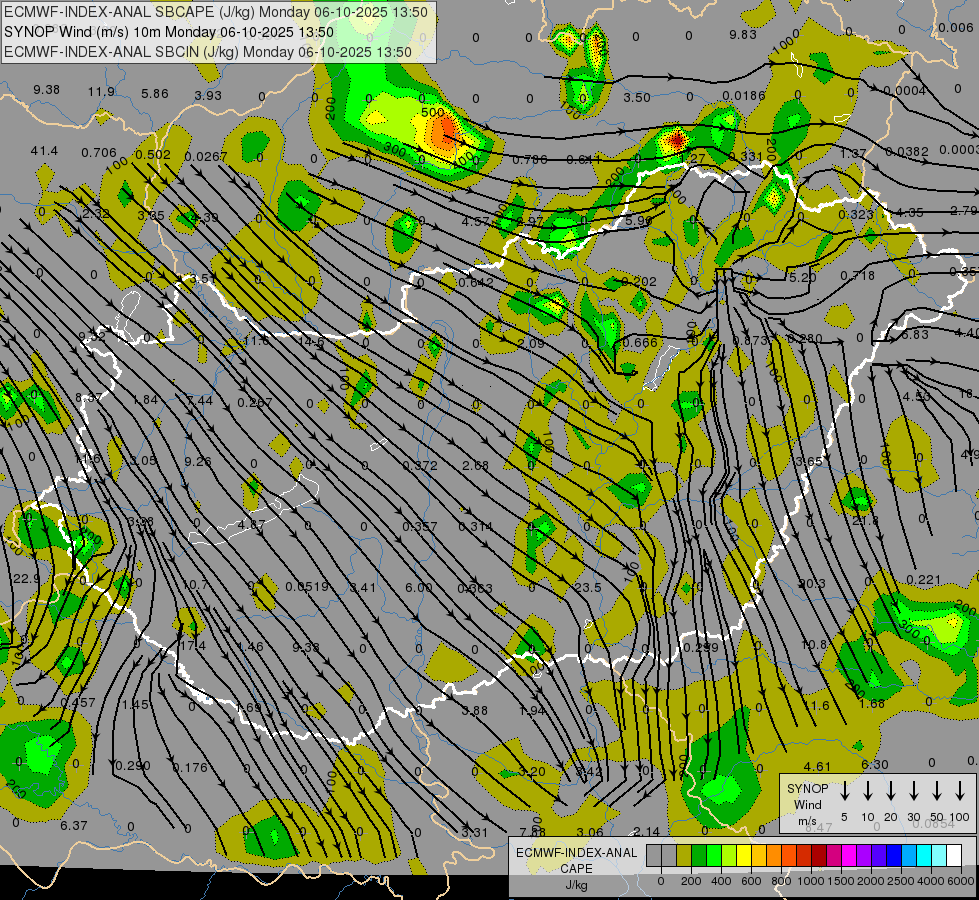Click the 'SYNOP Wind m/s' legend label
Screen dimensions: 979x900
pos(808,804)
